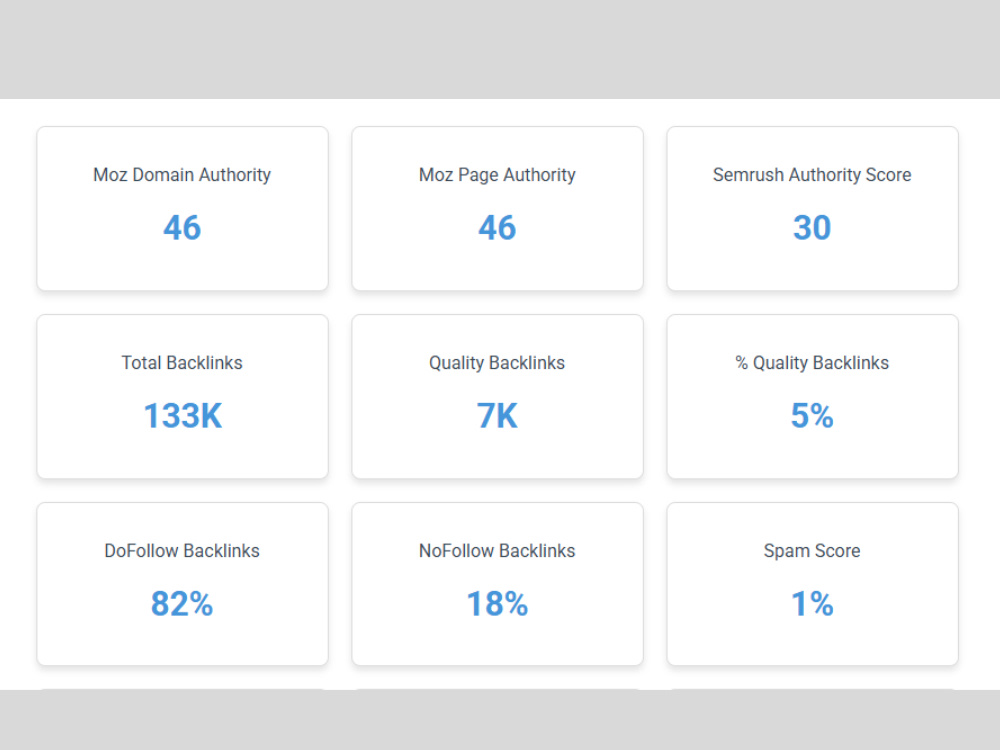Click the NoFollow Backlinks label
1000x750 pixels.
pos(497,550)
